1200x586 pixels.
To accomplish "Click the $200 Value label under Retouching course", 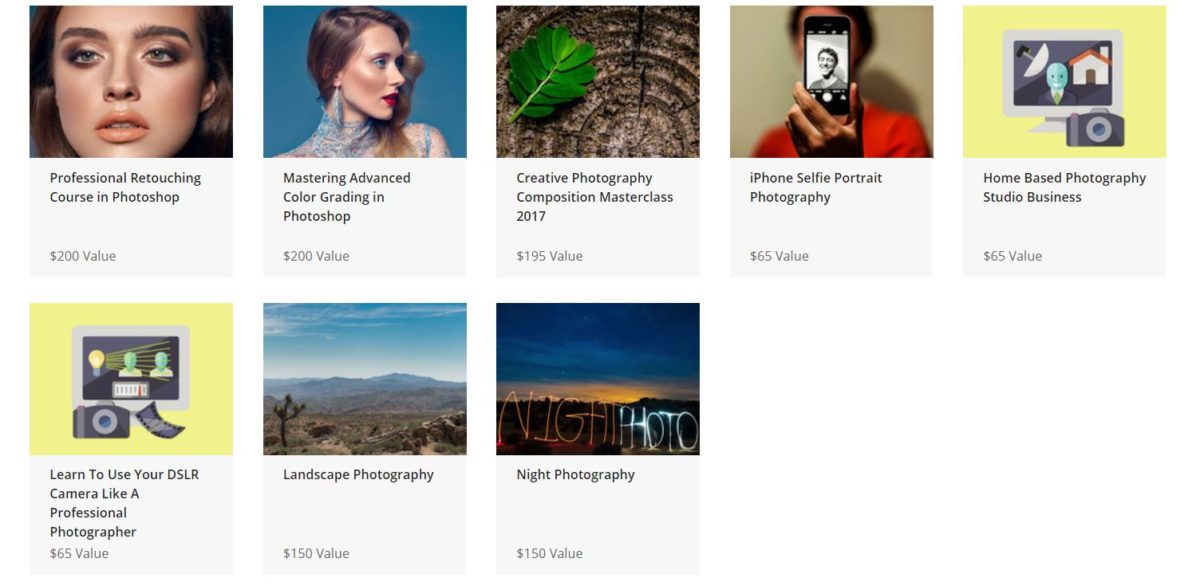I will pyautogui.click(x=83, y=256).
